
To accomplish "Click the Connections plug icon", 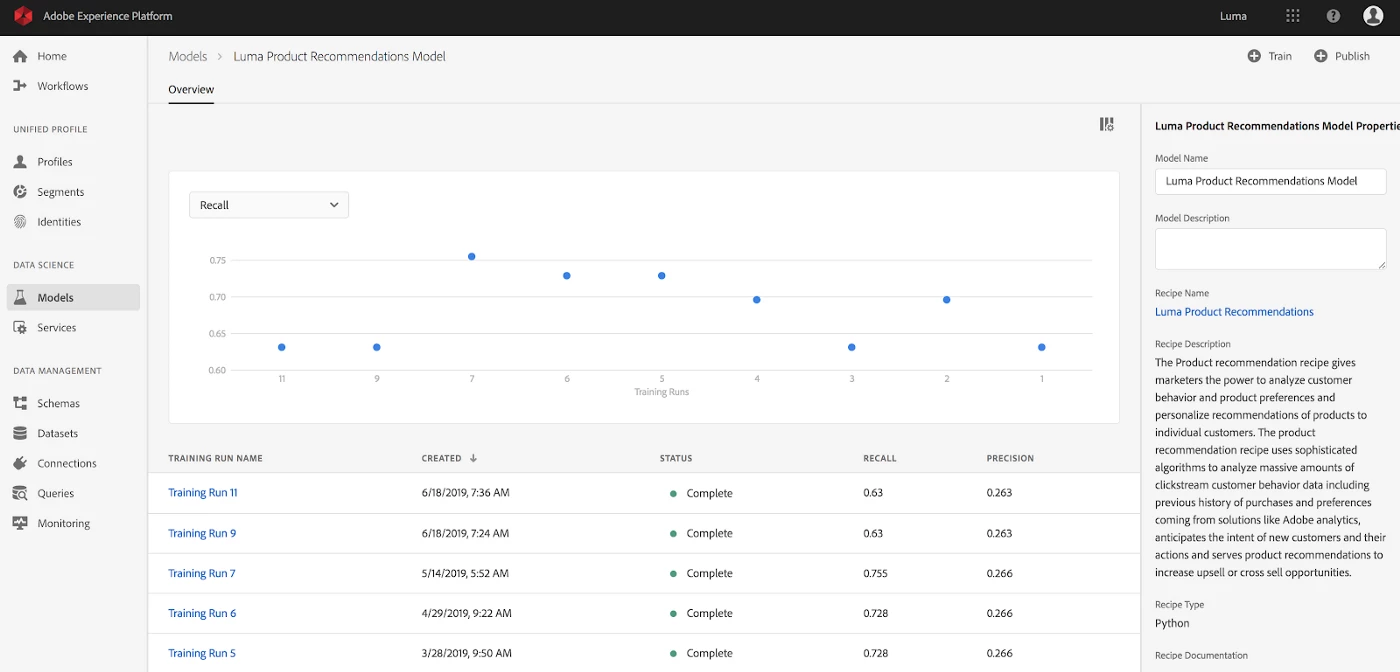I will [x=20, y=463].
